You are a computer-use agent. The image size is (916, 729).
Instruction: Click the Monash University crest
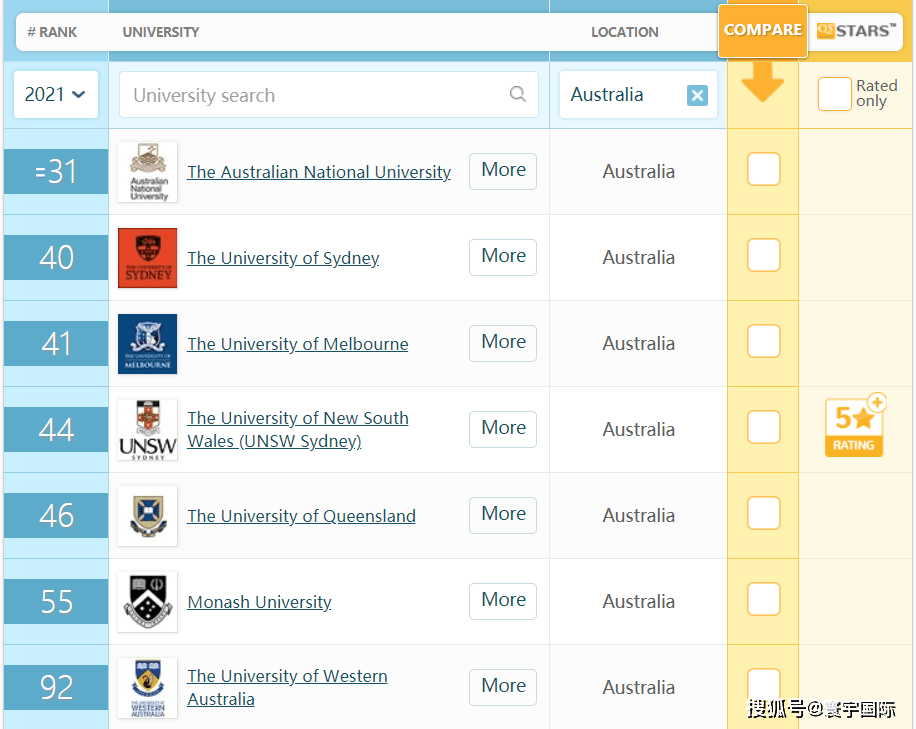pyautogui.click(x=147, y=602)
